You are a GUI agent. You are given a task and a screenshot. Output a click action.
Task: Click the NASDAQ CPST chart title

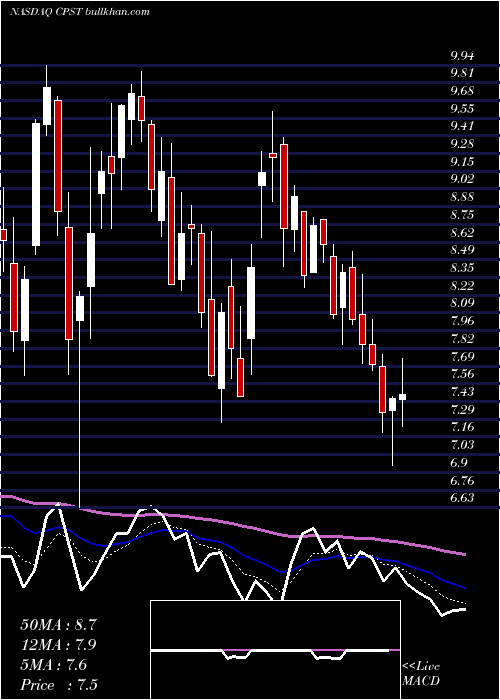79,11
